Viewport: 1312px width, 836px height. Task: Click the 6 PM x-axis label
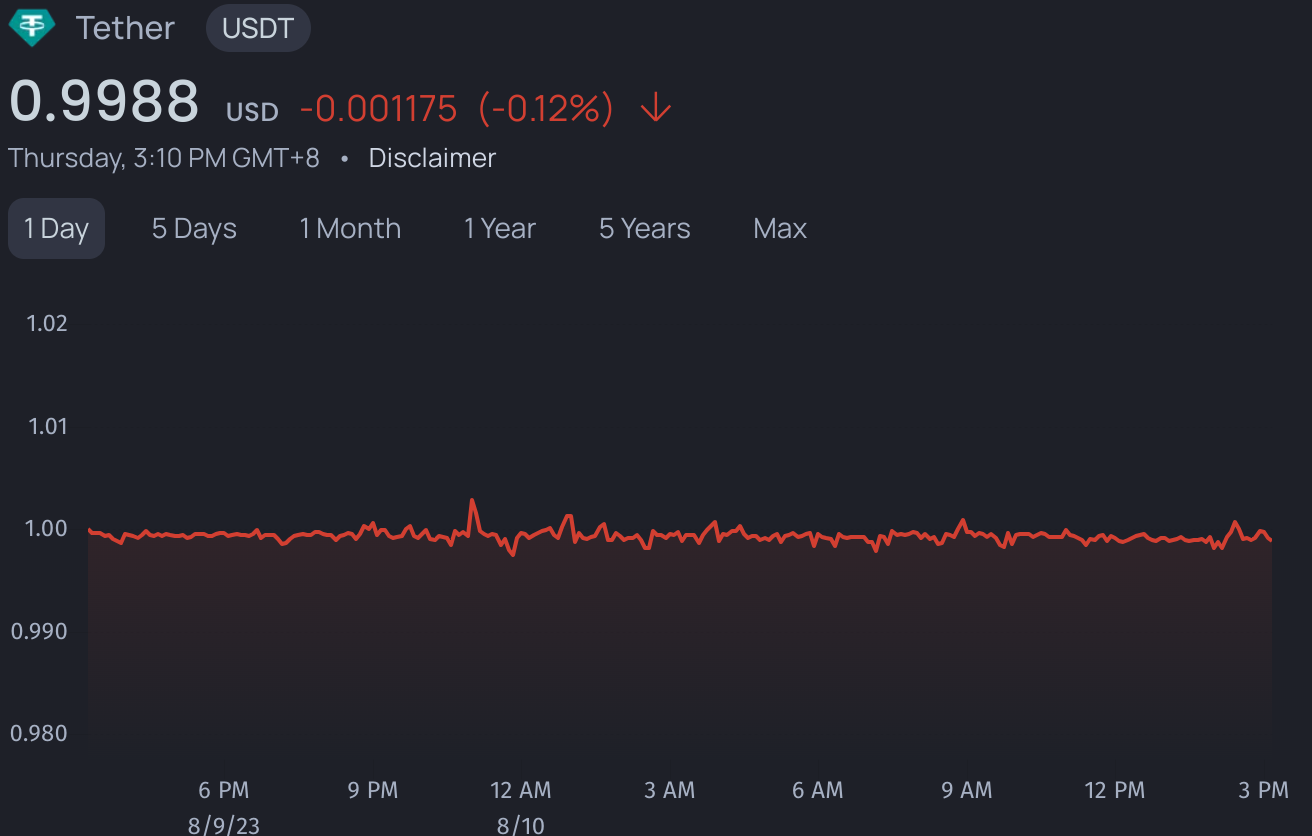pyautogui.click(x=224, y=790)
